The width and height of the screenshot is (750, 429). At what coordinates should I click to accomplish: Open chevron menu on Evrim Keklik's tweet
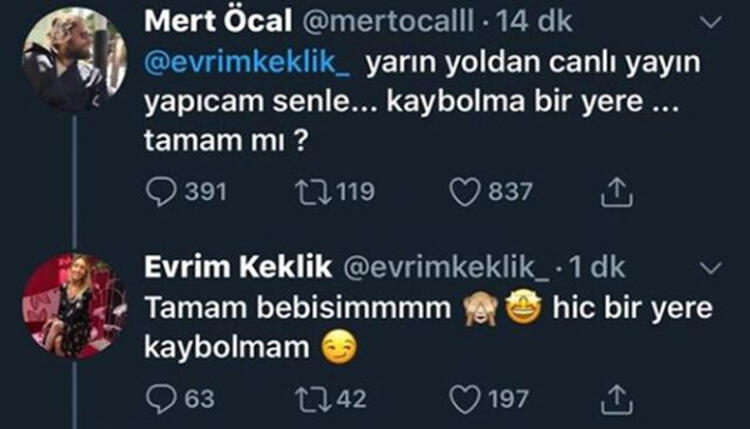click(x=712, y=268)
